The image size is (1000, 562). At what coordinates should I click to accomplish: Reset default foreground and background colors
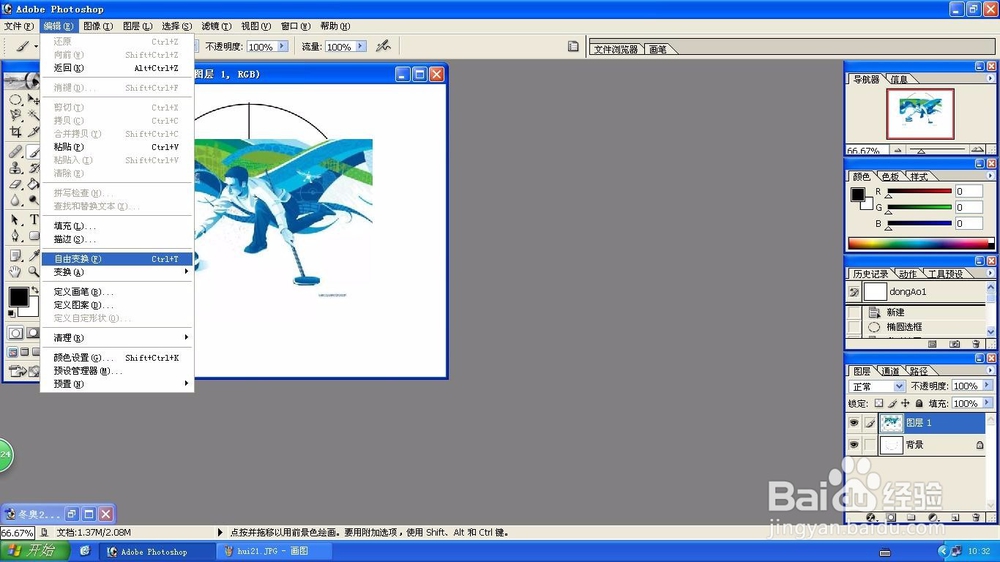pos(11,313)
